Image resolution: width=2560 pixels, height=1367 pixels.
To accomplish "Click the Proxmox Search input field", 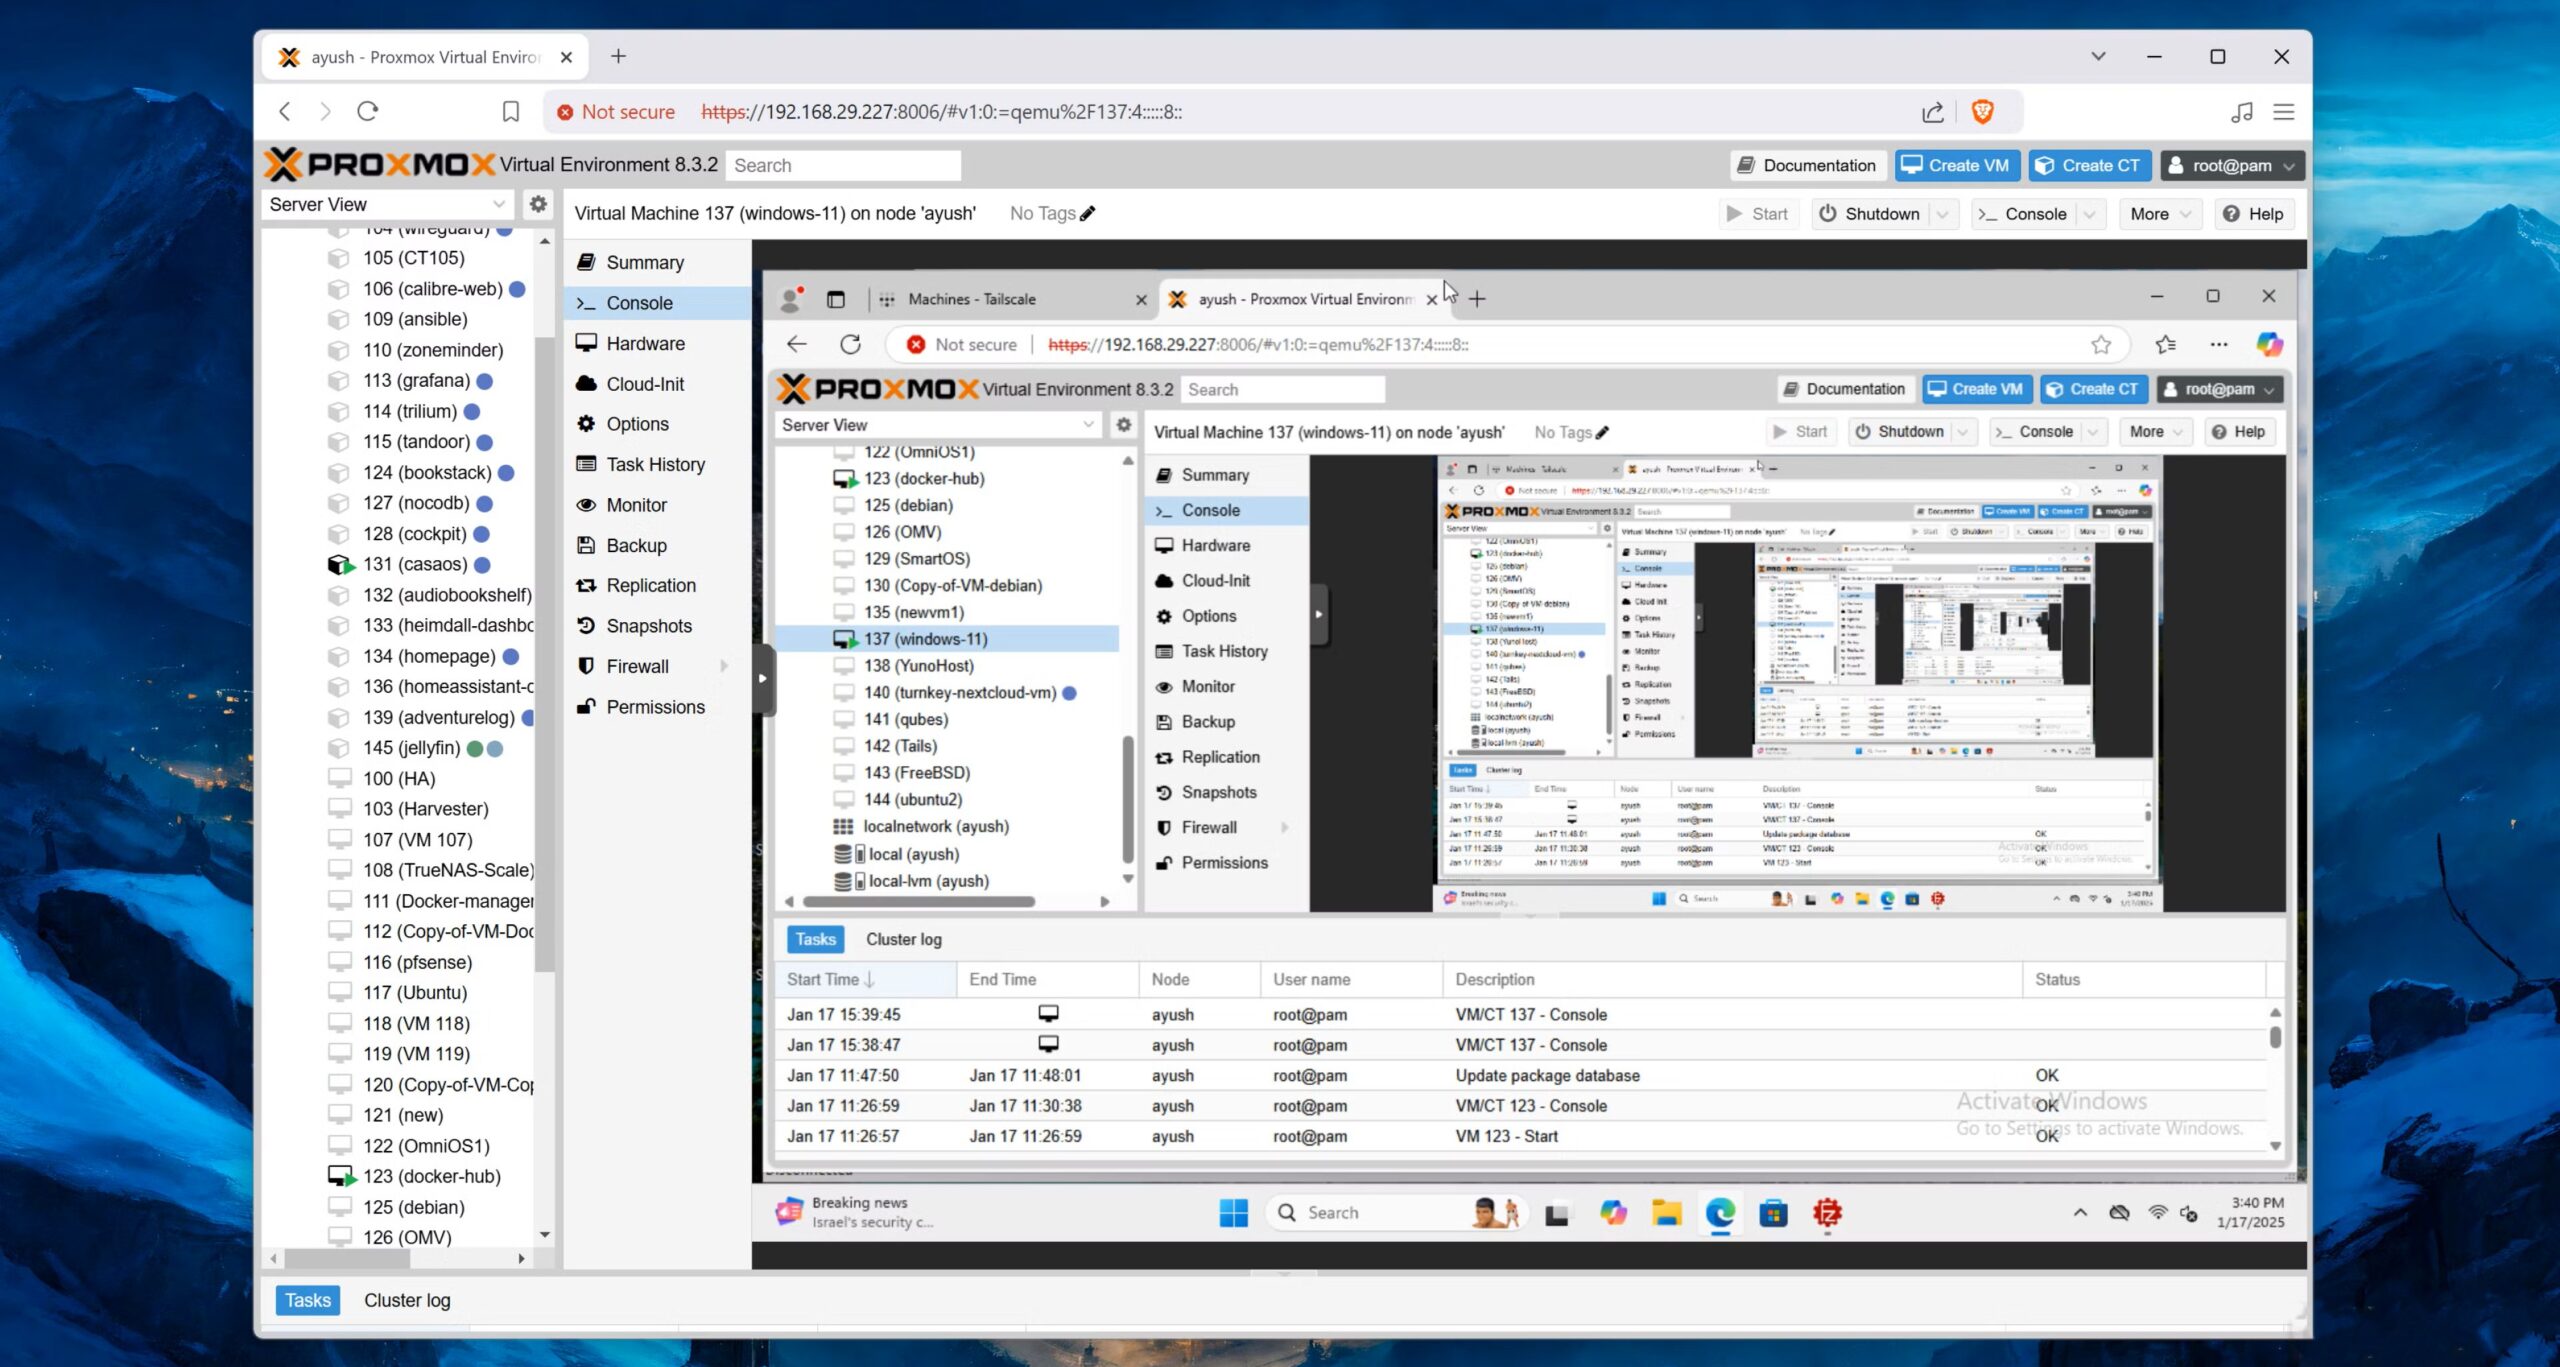I will (x=843, y=166).
